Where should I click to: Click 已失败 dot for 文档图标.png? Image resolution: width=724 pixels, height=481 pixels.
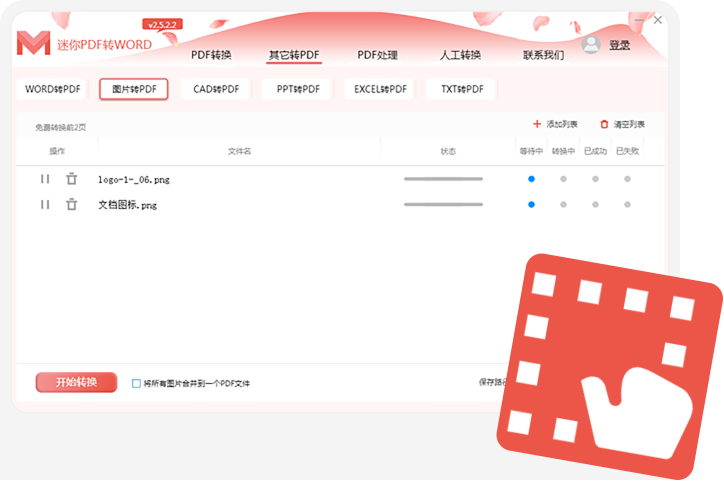(627, 204)
